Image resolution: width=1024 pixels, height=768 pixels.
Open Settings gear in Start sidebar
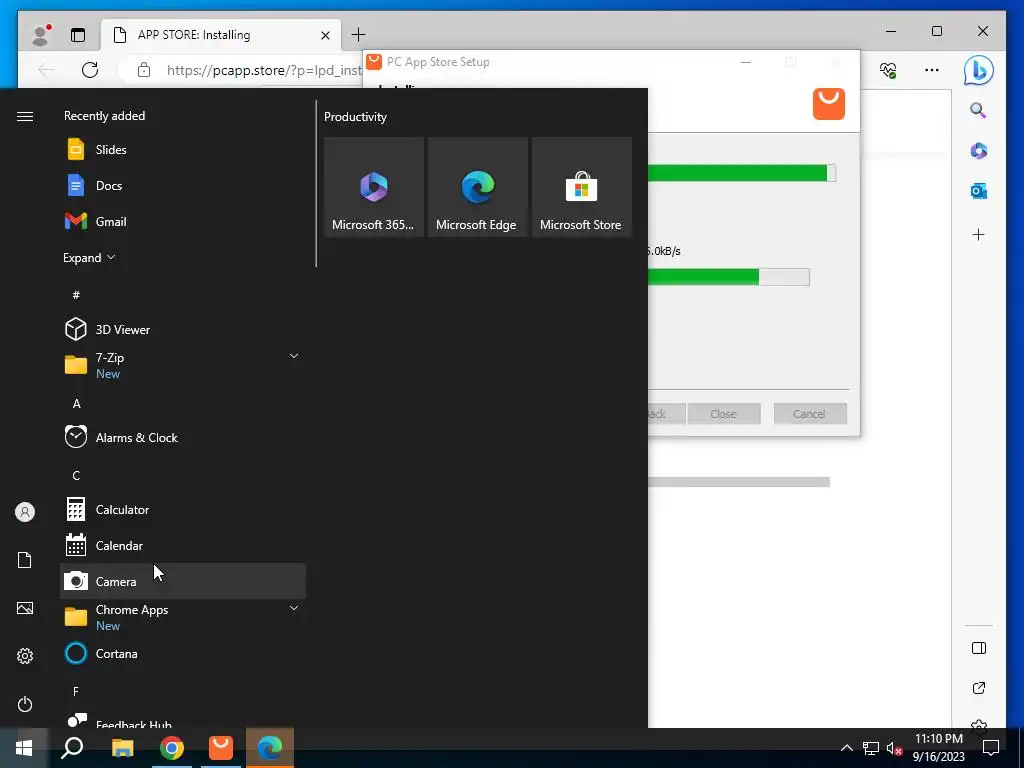[25, 656]
